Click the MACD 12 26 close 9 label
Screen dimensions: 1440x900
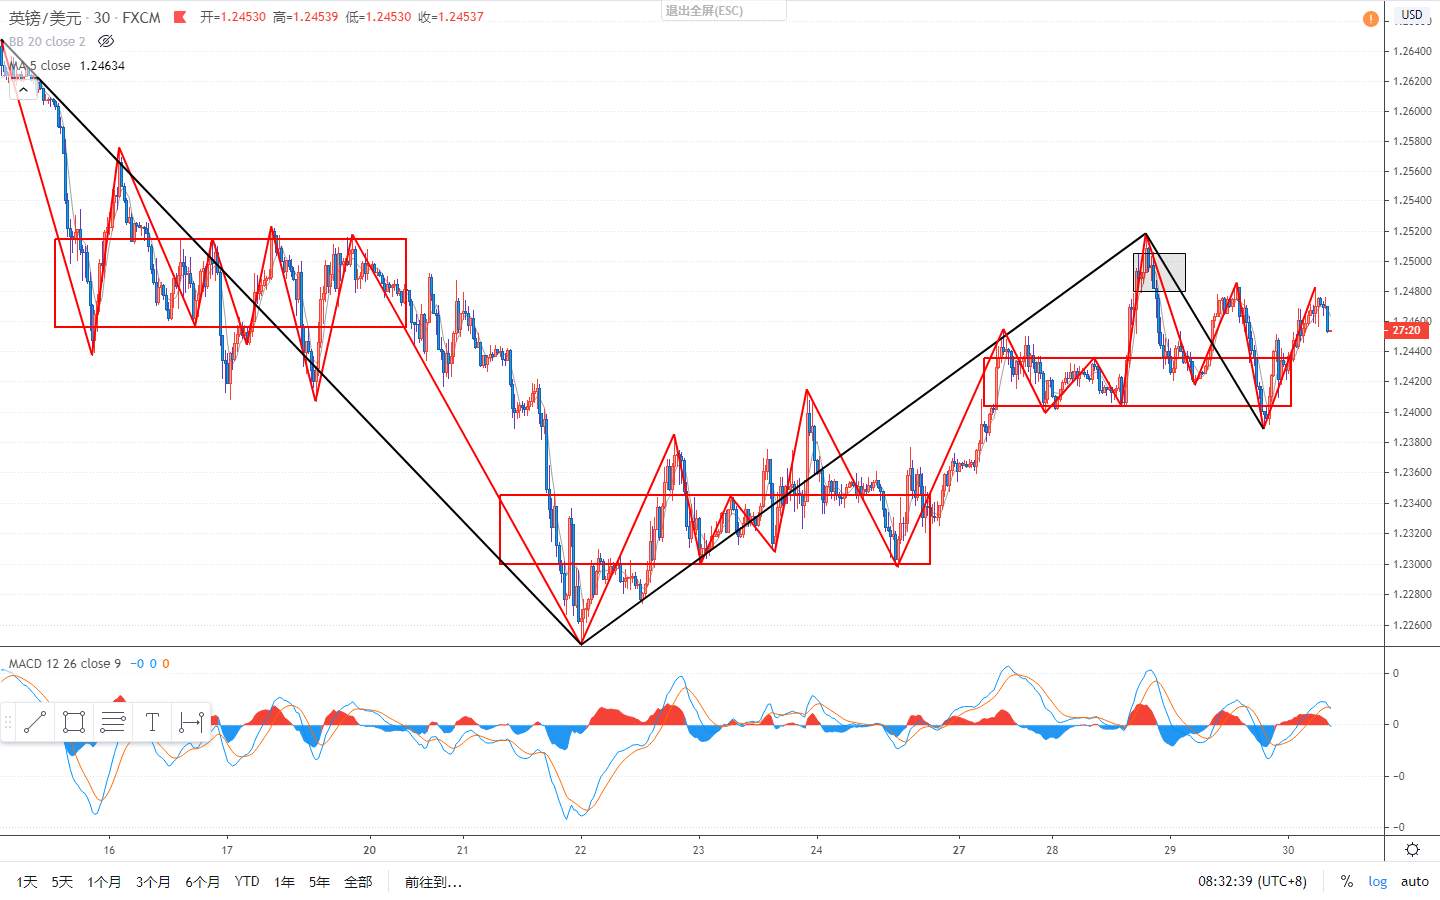pos(64,663)
